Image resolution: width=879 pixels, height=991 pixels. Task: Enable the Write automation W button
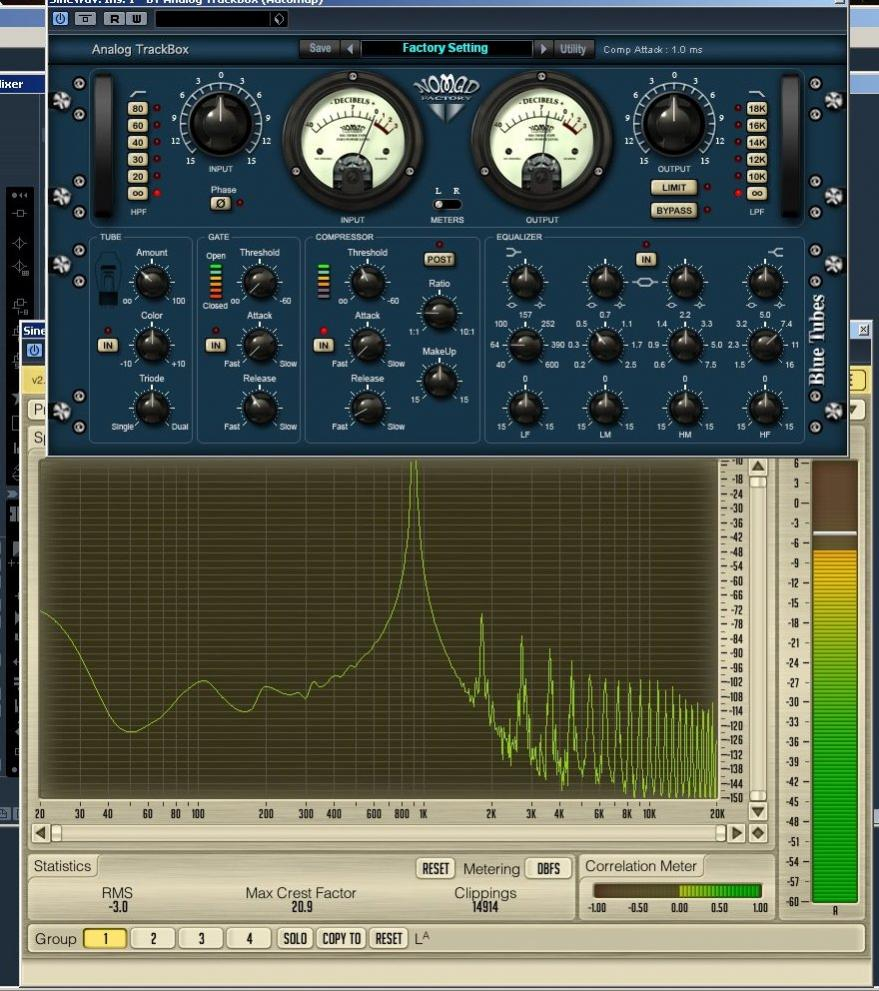tap(136, 18)
